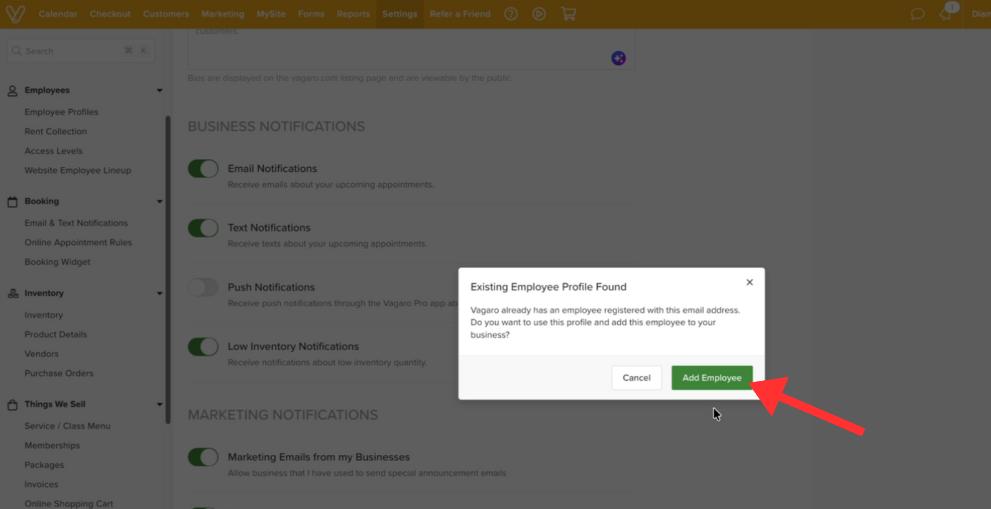The image size is (991, 509).
Task: Click inside the employee bio text area
Action: [x=411, y=49]
